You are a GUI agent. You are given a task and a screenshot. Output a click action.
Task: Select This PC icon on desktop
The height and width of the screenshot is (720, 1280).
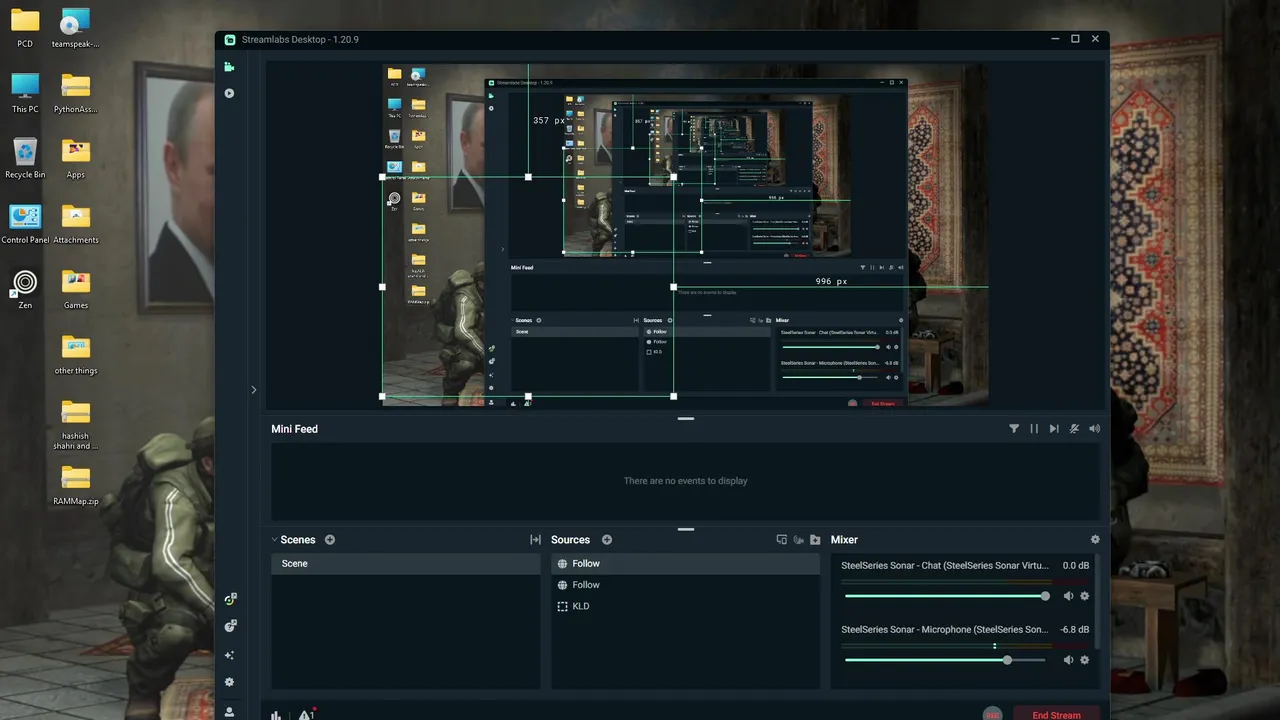pos(25,93)
